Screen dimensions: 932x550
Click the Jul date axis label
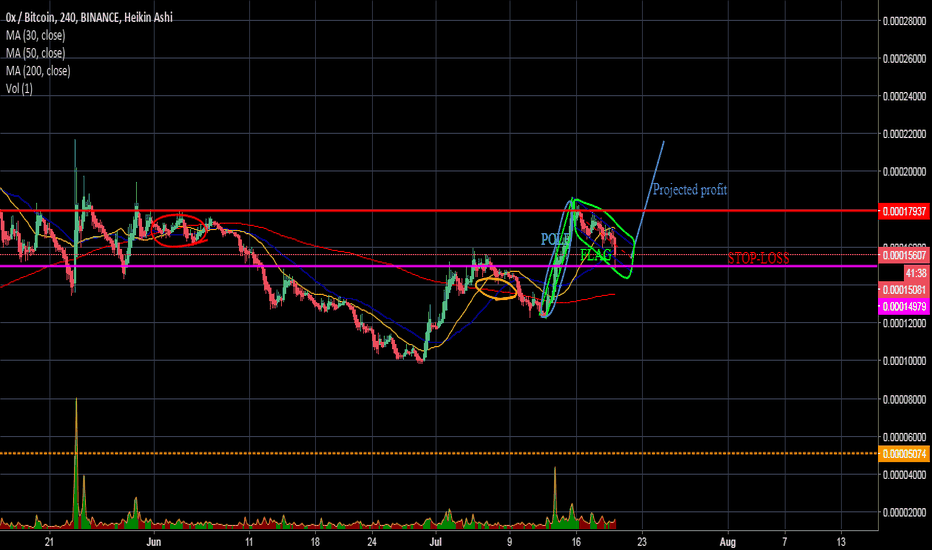(436, 542)
